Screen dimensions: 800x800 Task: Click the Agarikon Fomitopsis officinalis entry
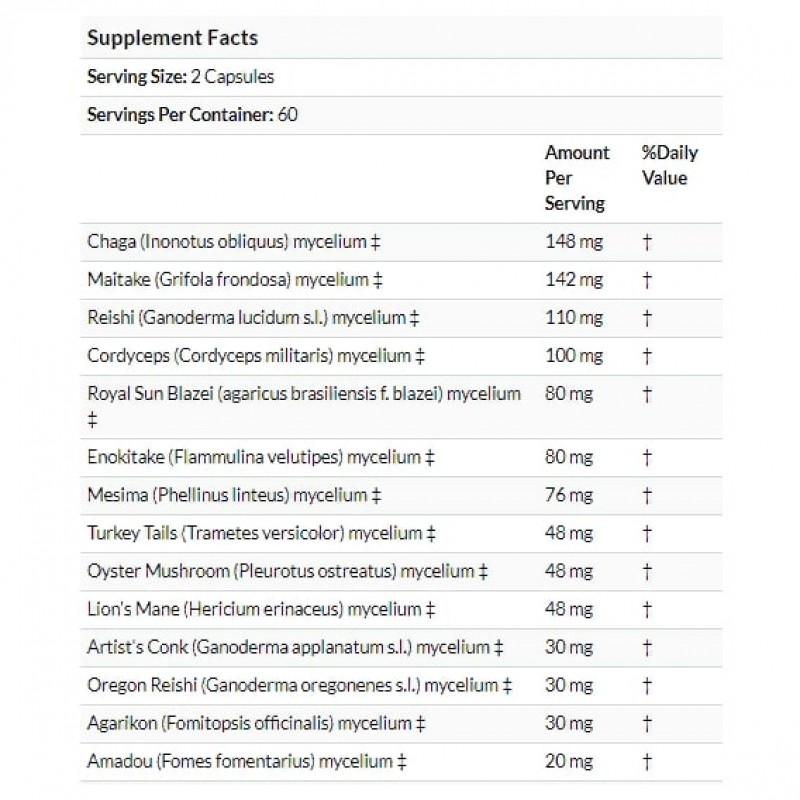pyautogui.click(x=256, y=723)
